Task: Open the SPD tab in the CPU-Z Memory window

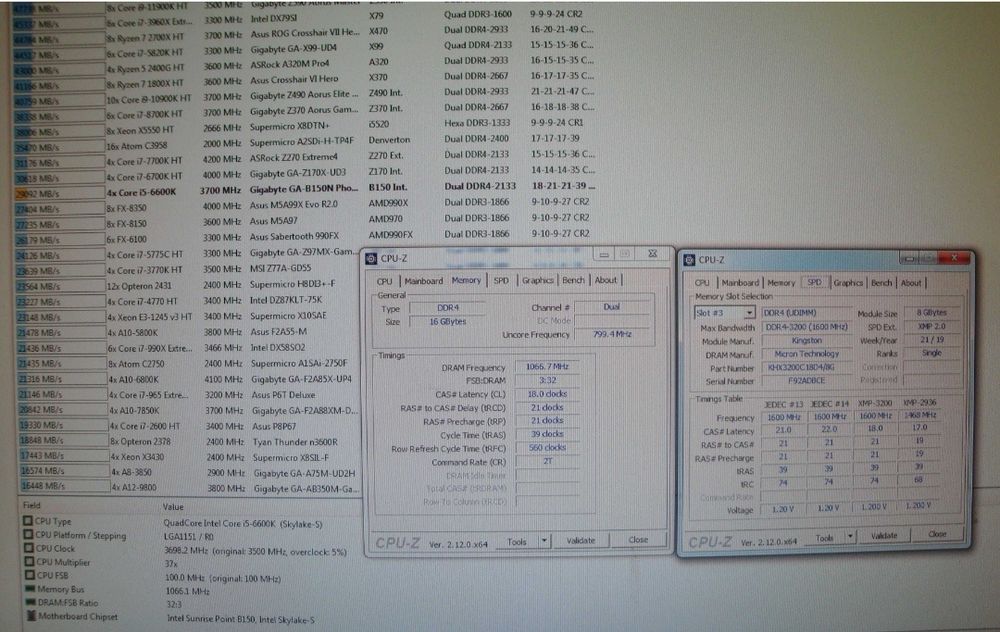Action: tap(501, 281)
